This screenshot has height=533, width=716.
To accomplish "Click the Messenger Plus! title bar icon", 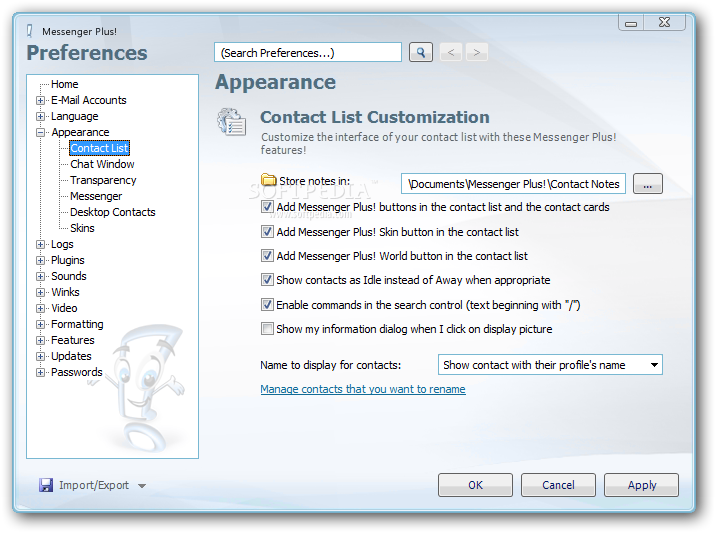I will tap(30, 31).
